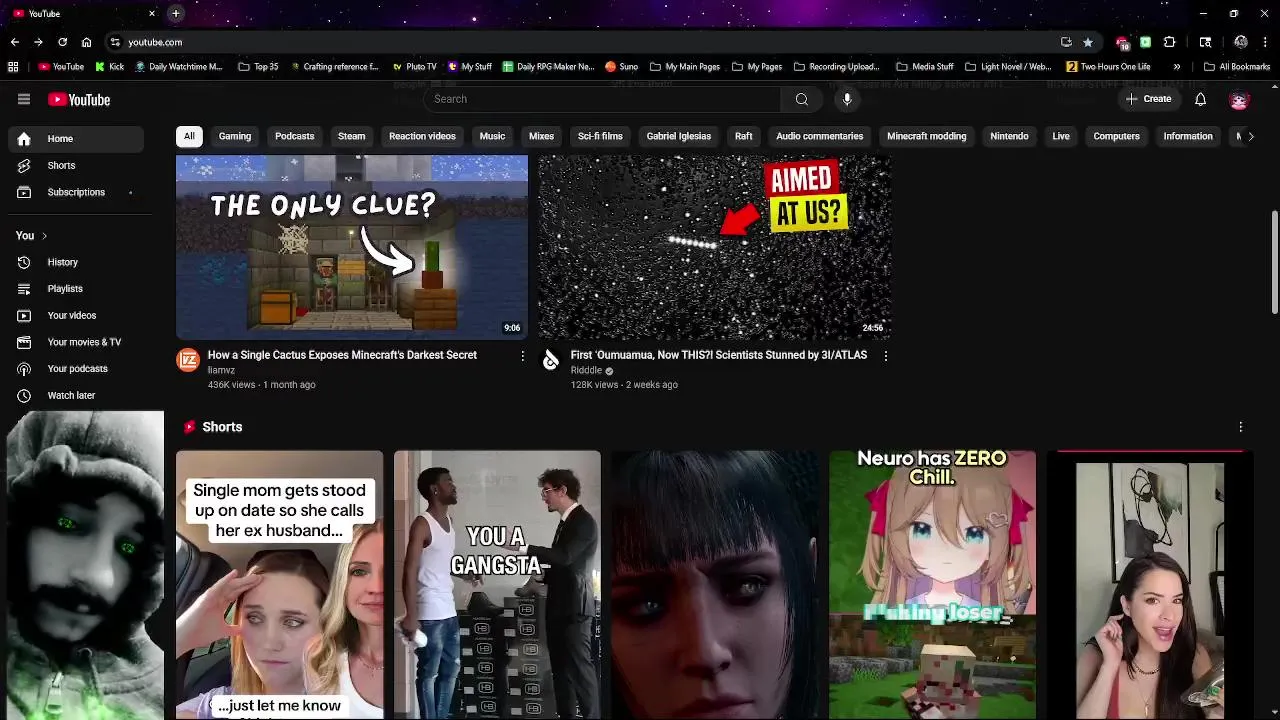This screenshot has width=1280, height=720.
Task: Open the My Main Pages bookmark folder
Action: [x=685, y=67]
